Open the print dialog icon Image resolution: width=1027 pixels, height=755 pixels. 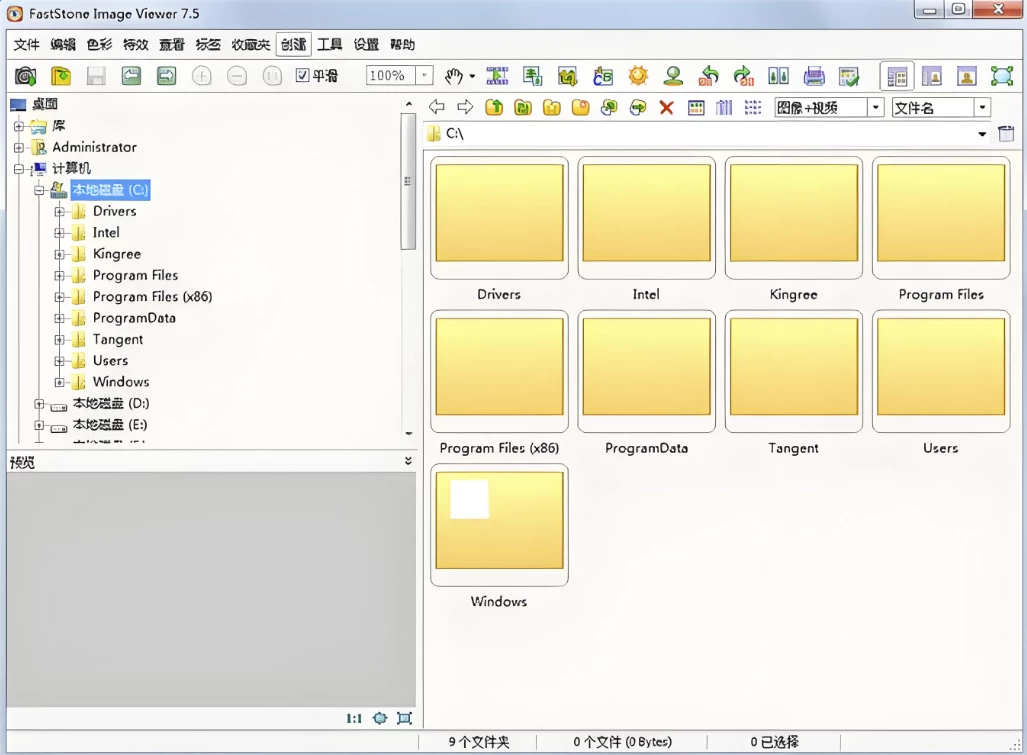pos(813,75)
